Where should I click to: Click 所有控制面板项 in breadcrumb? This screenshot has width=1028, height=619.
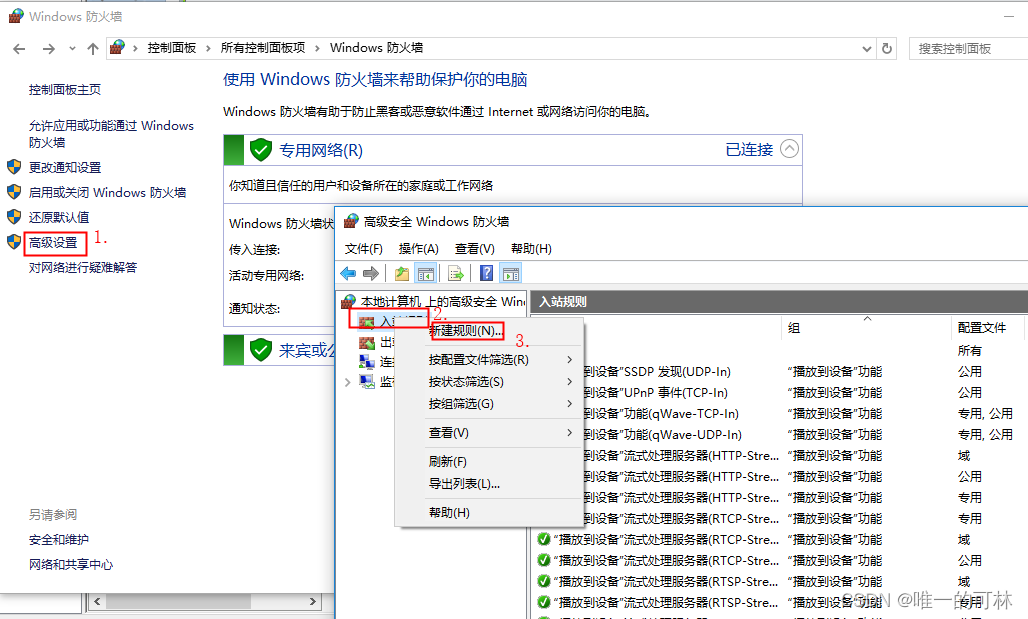263,48
